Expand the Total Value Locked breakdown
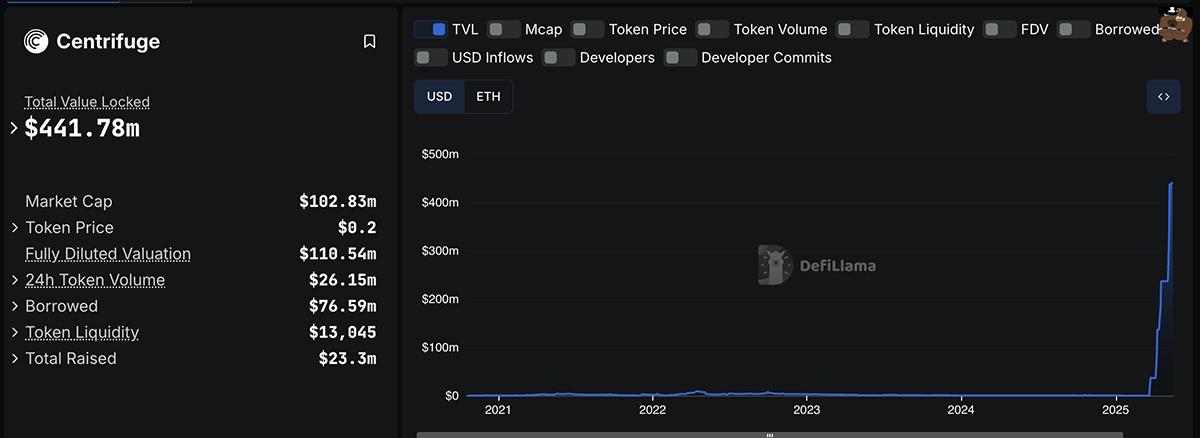Screen dimensions: 1200x438 [x=14, y=128]
